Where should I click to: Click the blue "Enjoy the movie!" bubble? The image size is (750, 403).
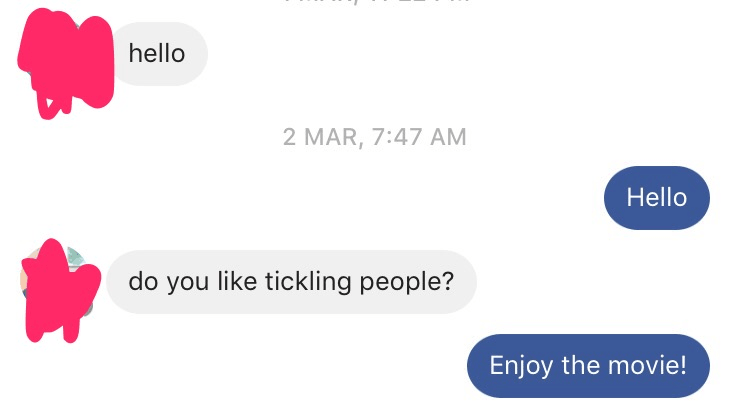coord(588,365)
